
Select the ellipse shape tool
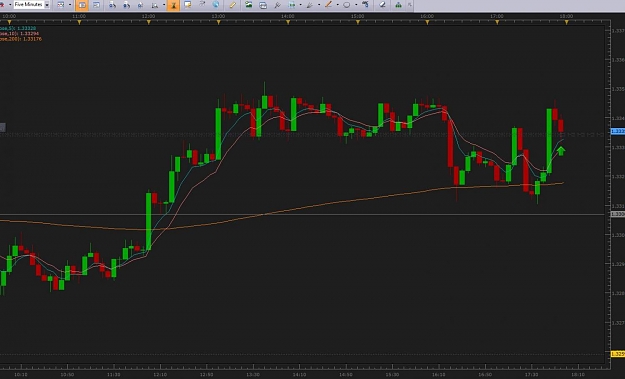tap(347, 5)
